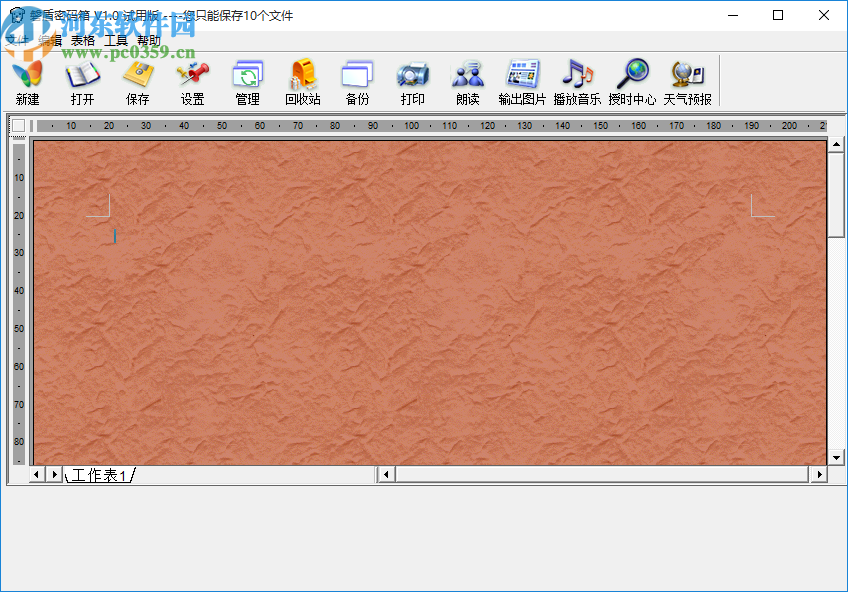Open the 回收站 recycle bin icon
This screenshot has width=848, height=592.
click(303, 82)
